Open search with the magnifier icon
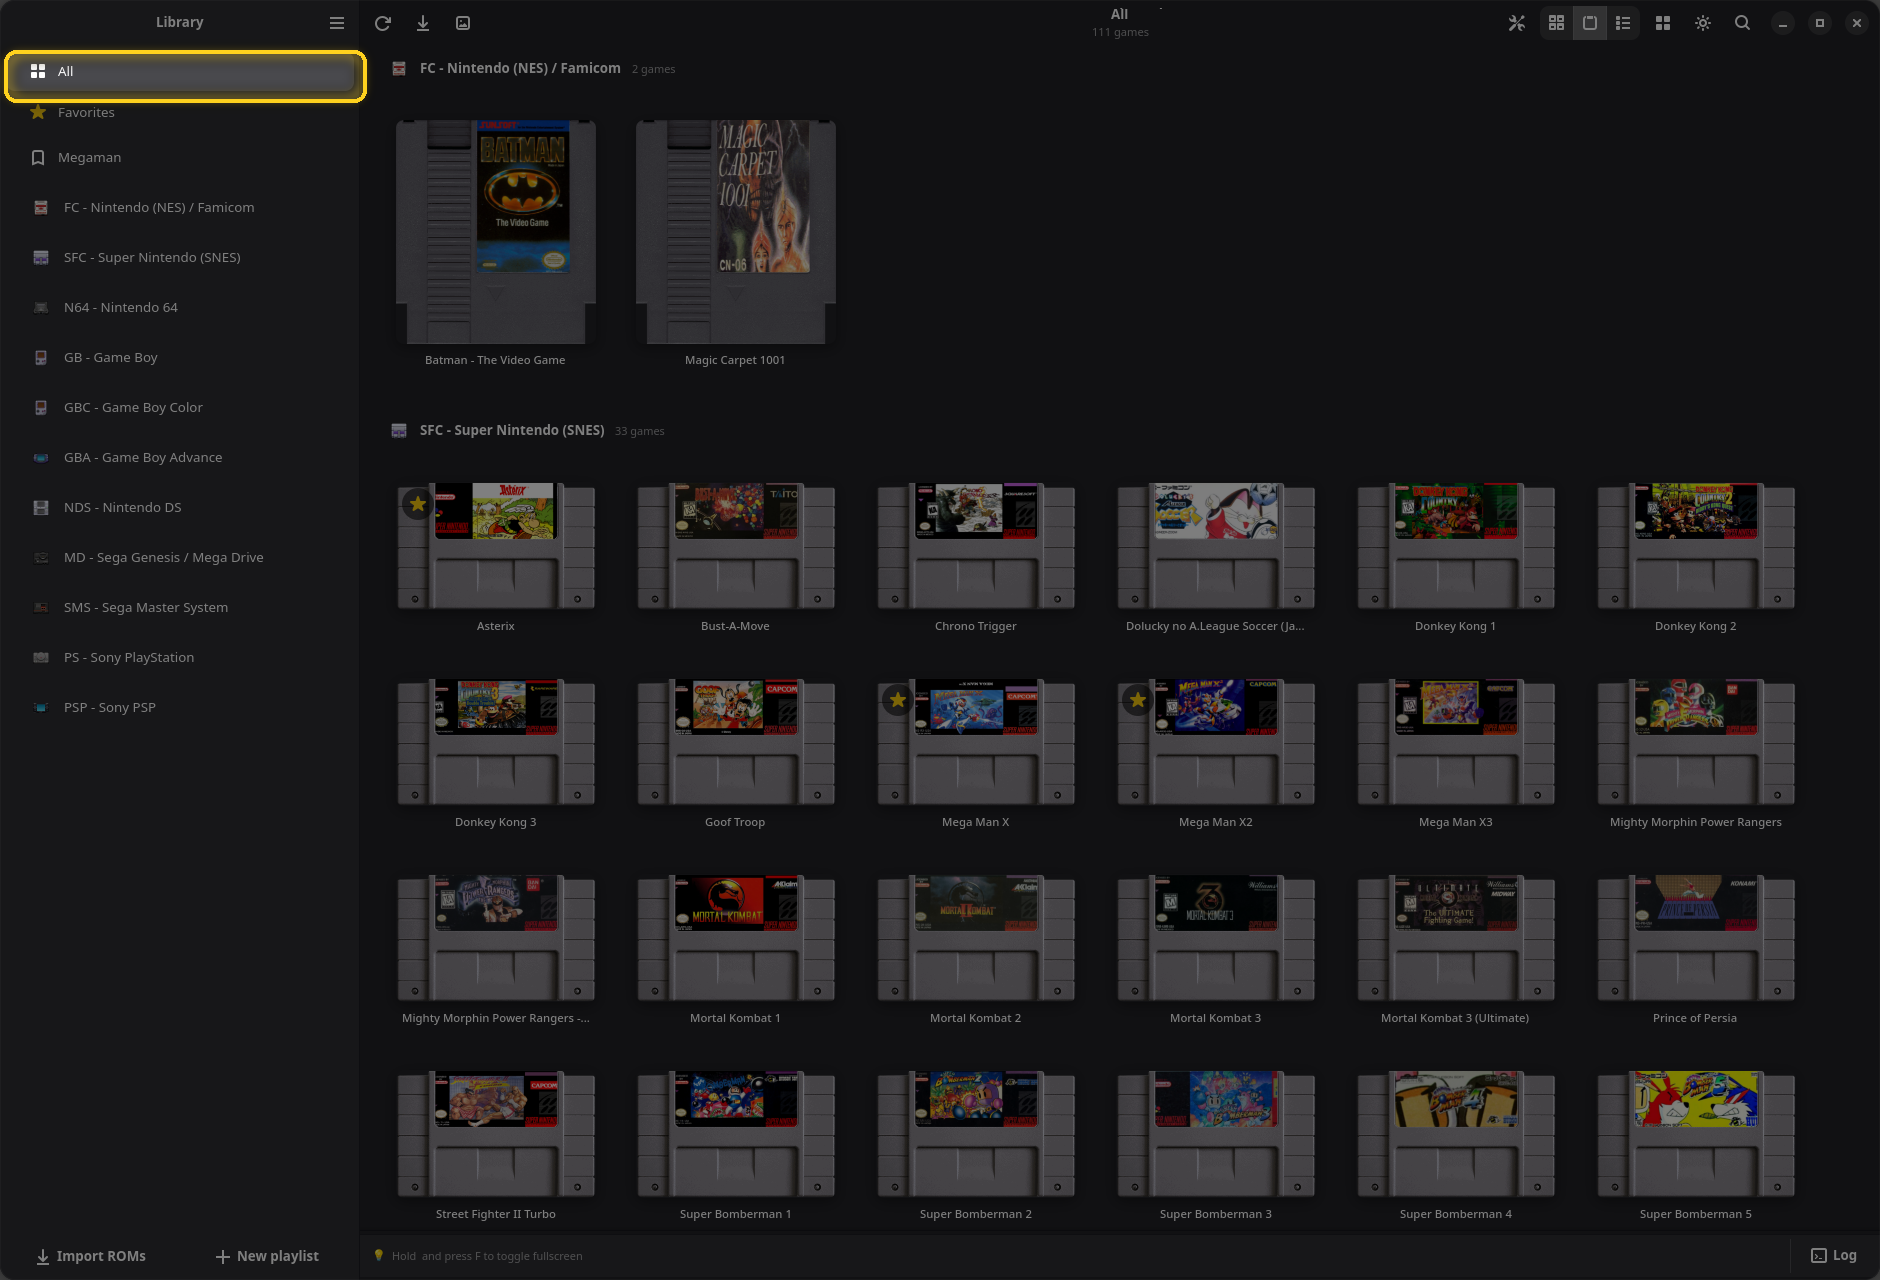The image size is (1880, 1280). point(1742,23)
